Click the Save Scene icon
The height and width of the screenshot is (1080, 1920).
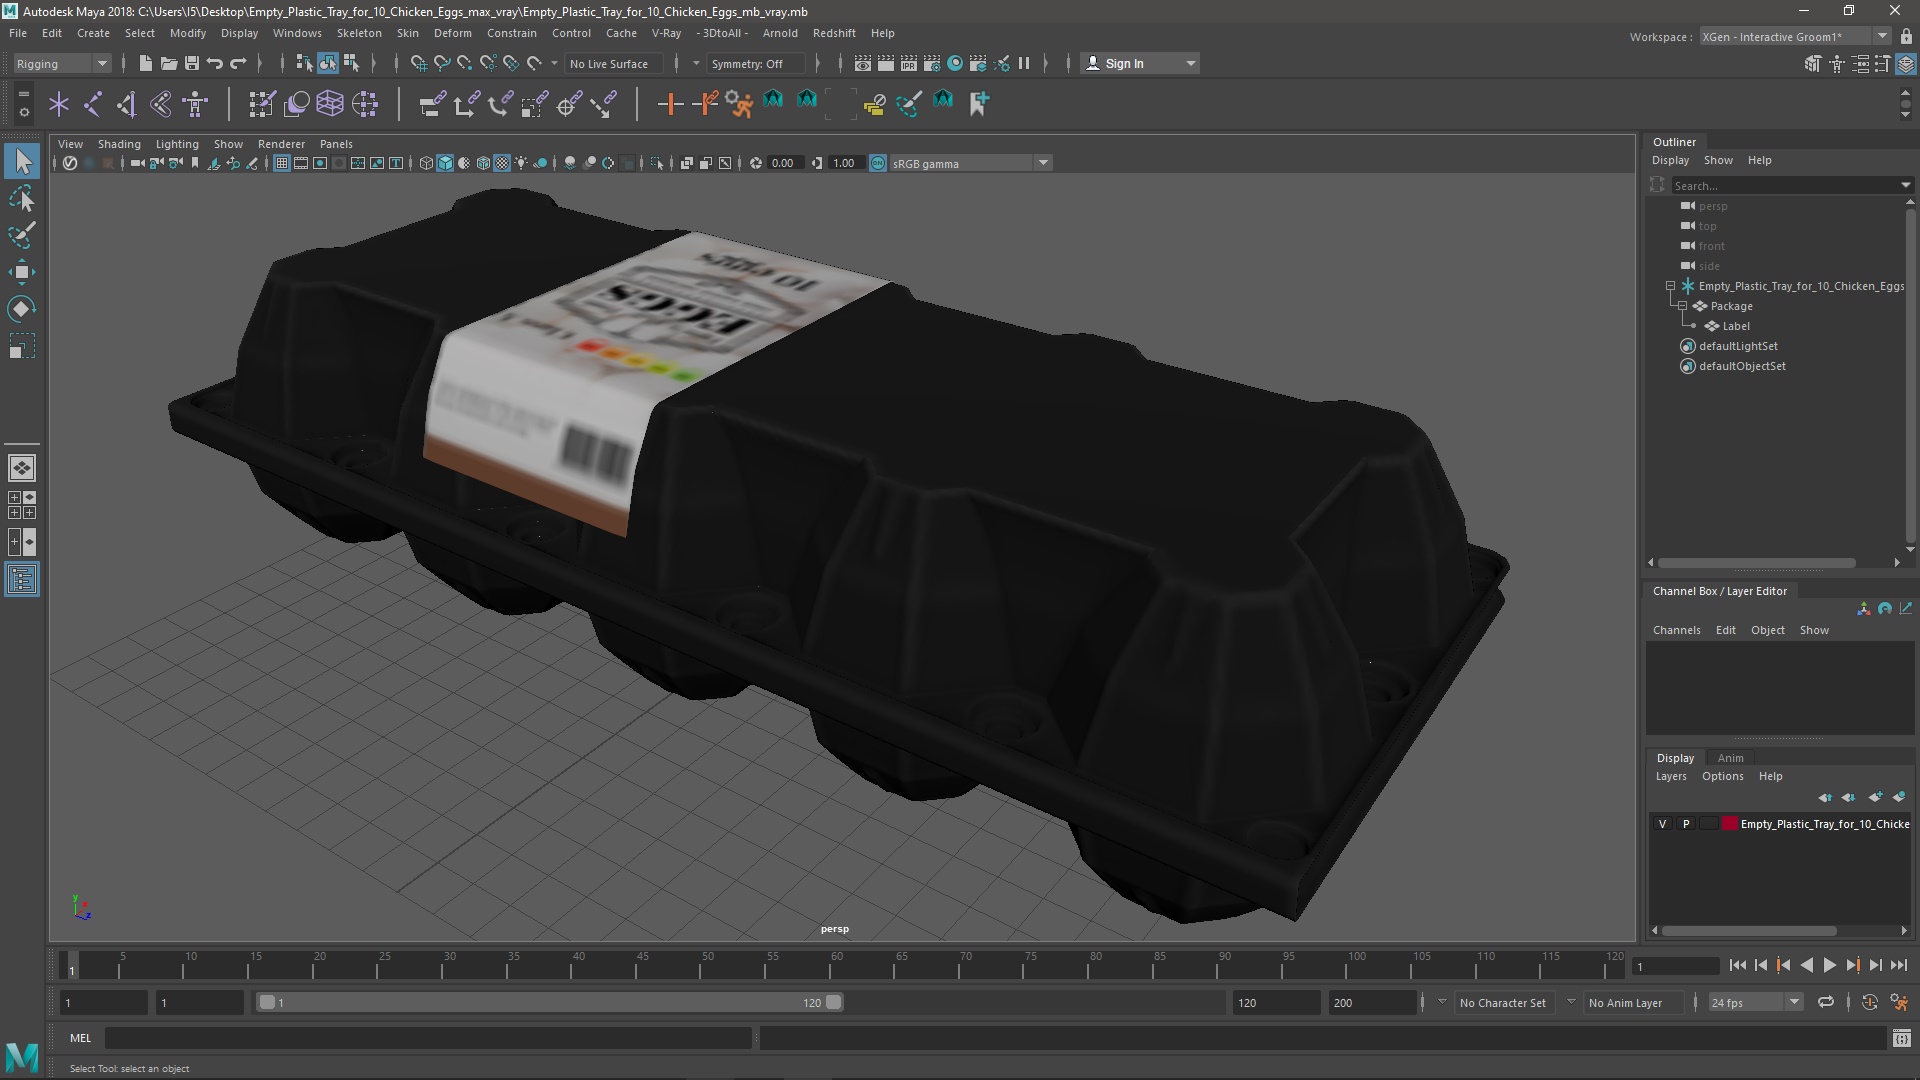click(191, 63)
